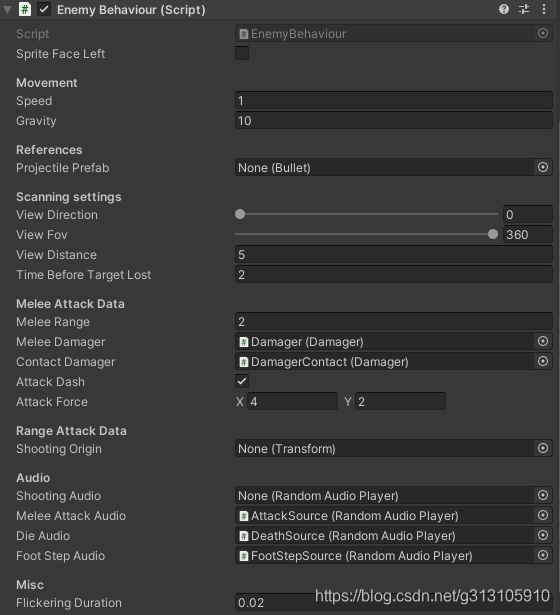Open object picker for Script field
The width and height of the screenshot is (560, 615).
pyautogui.click(x=543, y=33)
